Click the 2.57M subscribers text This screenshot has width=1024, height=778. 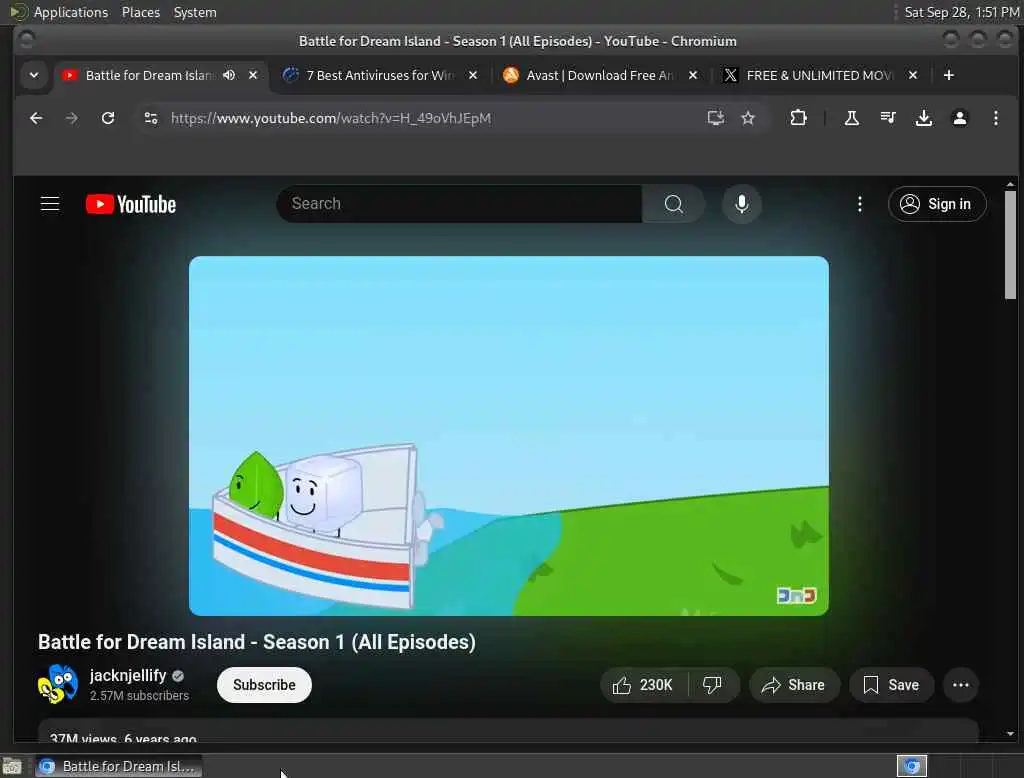coord(139,696)
